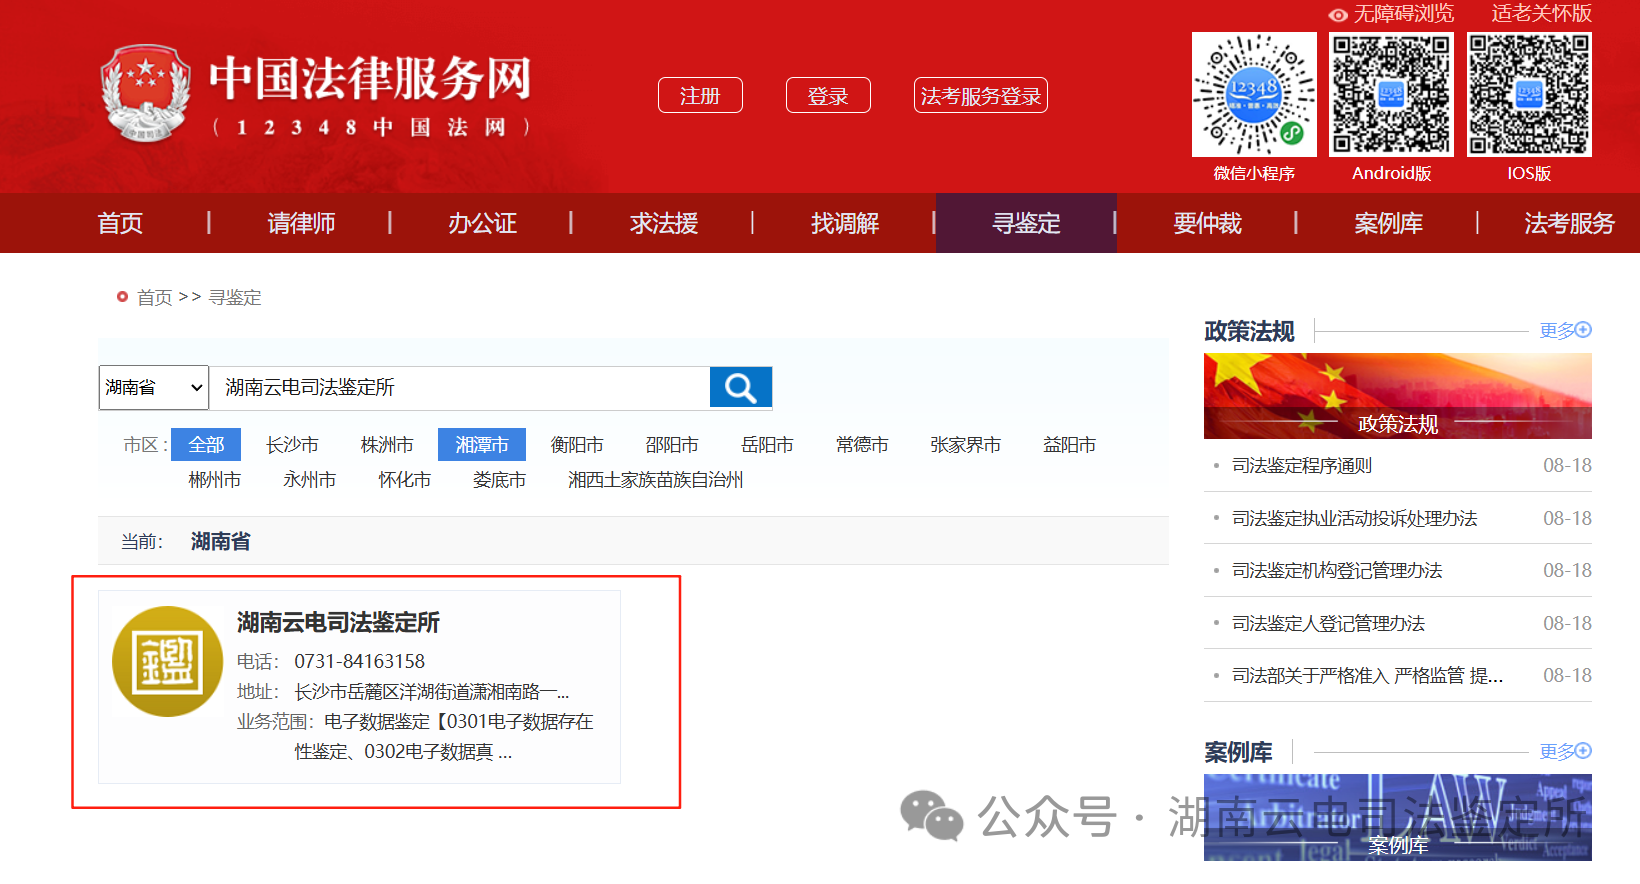Open the 司法鉴定机构登记管理办法 article
Image resolution: width=1640 pixels, height=884 pixels.
tap(1337, 570)
